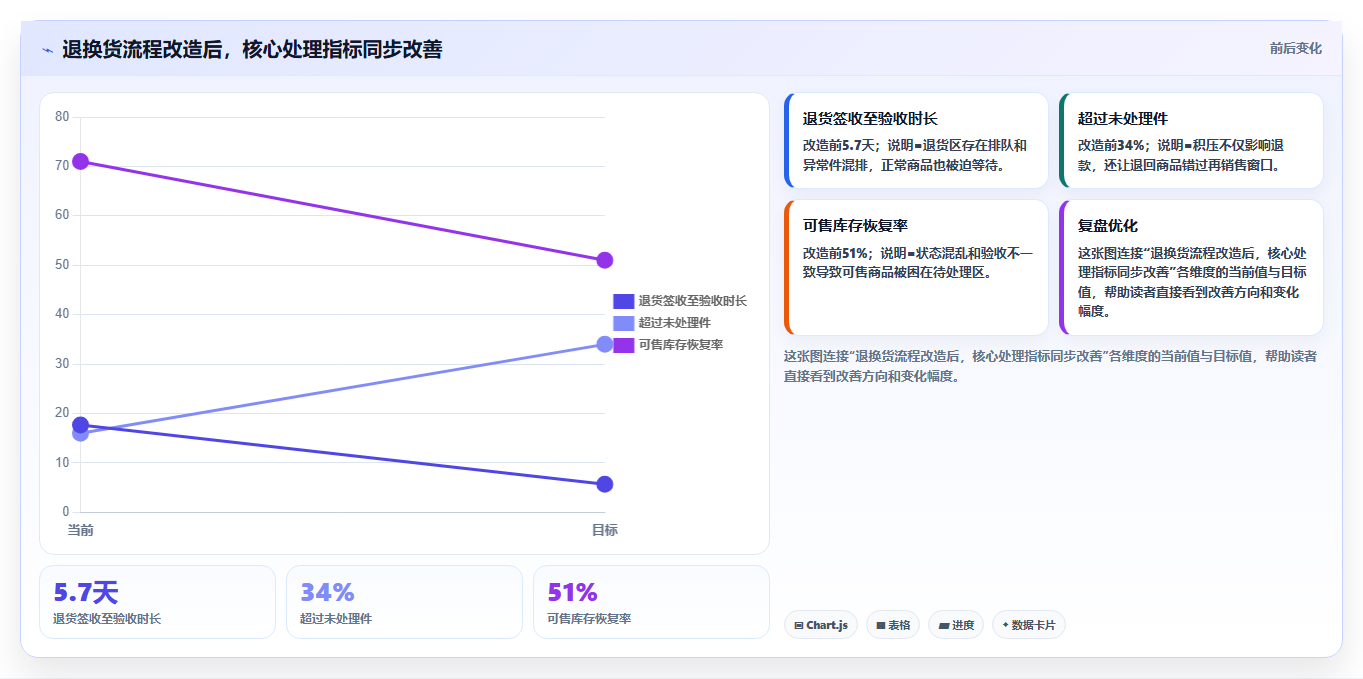Click the 超过未处理件 legend label
Viewport: 1363px width, 679px height.
coord(674,323)
